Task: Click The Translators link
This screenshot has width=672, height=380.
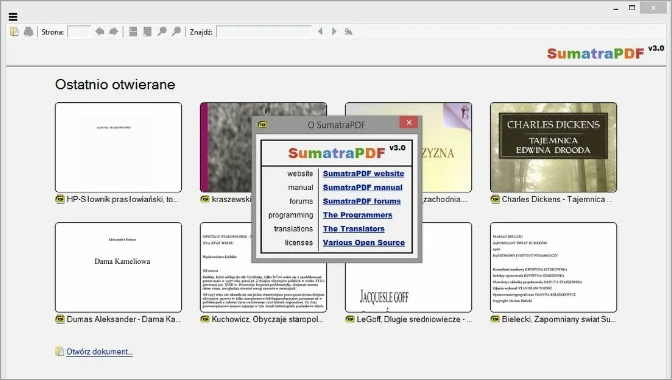Action: pyautogui.click(x=354, y=229)
